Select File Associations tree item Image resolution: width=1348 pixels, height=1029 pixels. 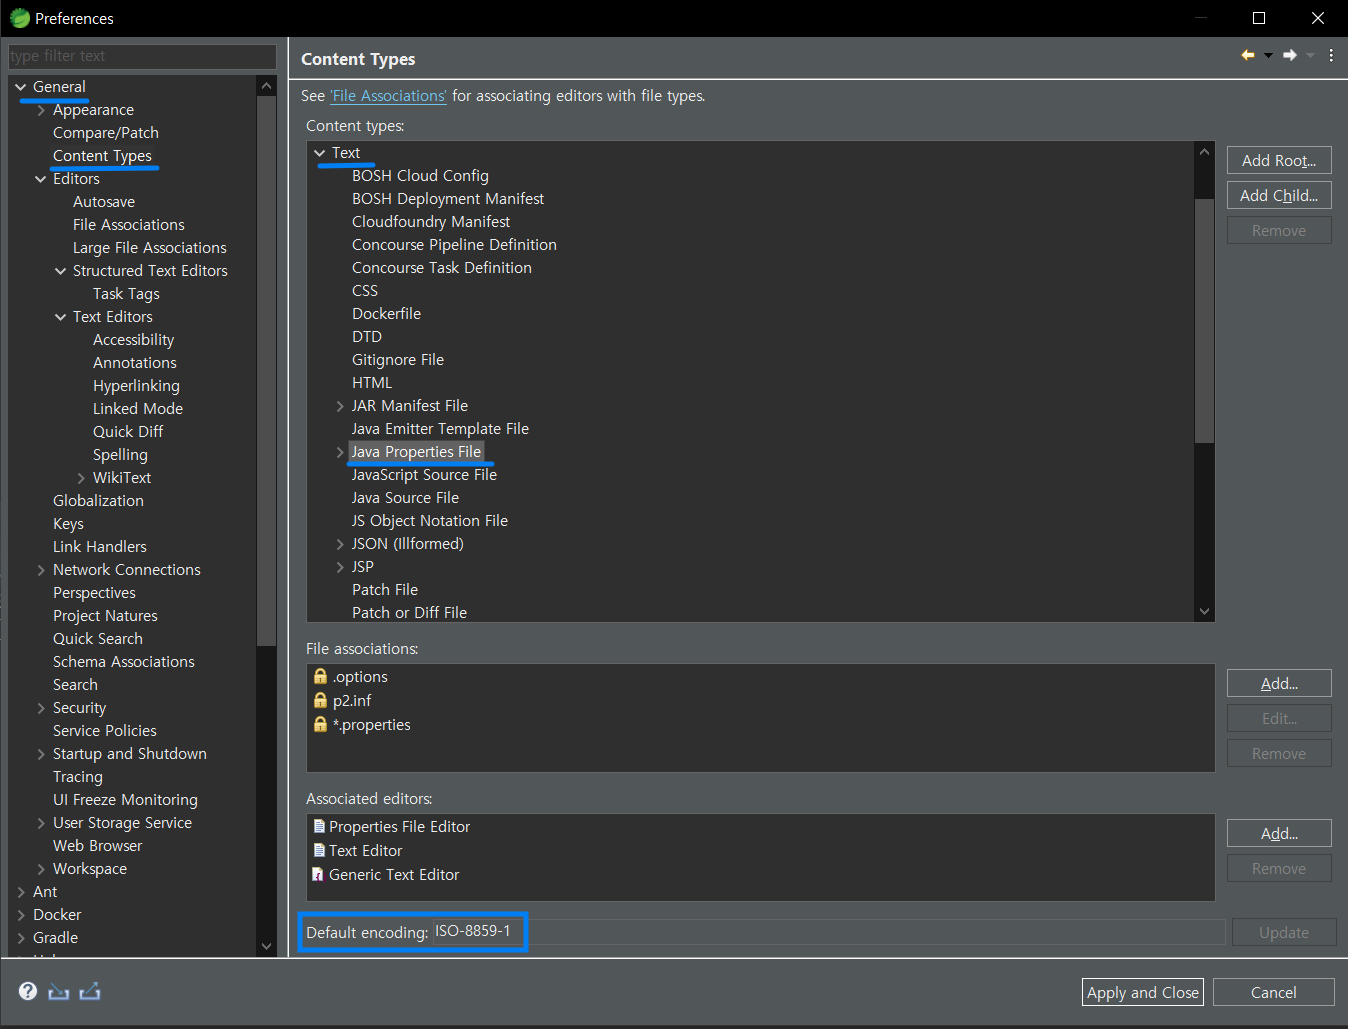tap(129, 225)
